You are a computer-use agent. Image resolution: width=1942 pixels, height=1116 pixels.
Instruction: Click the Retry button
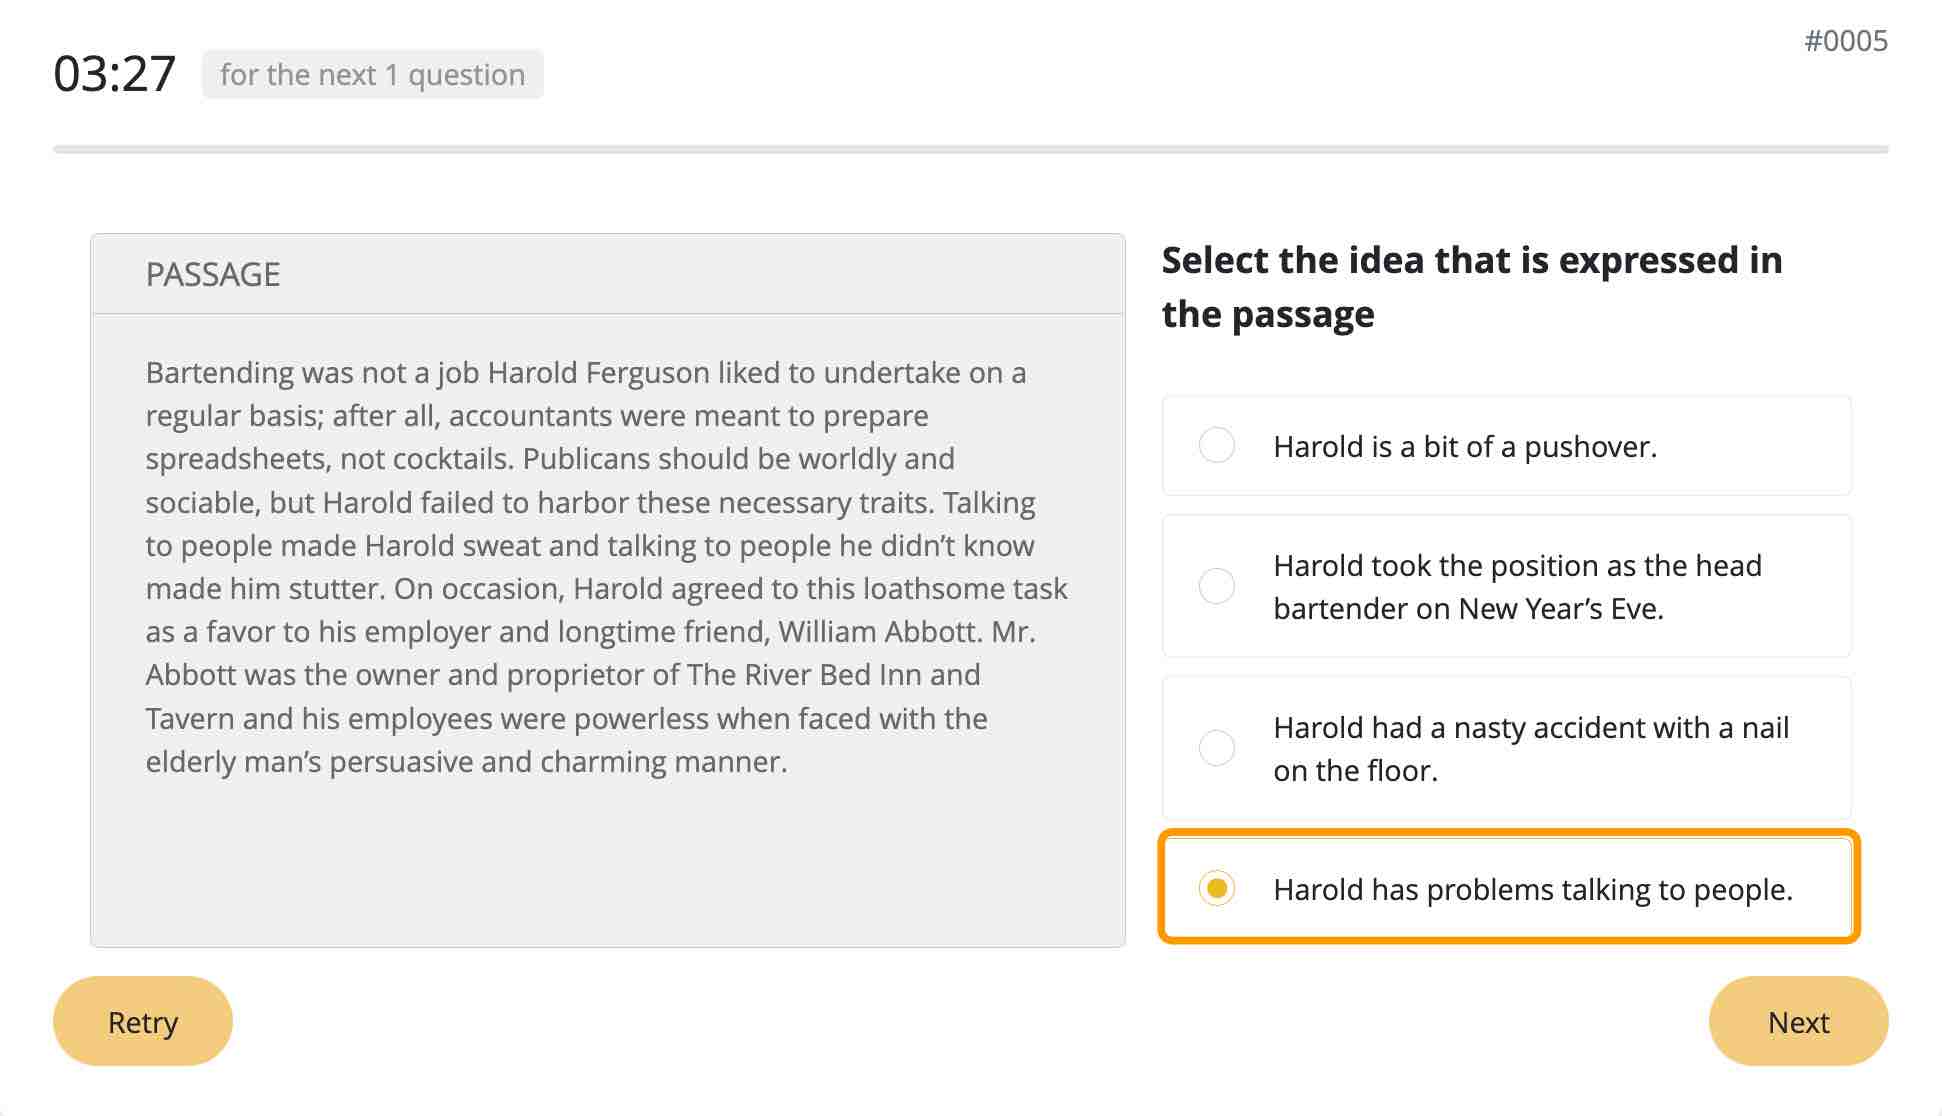coord(143,1021)
